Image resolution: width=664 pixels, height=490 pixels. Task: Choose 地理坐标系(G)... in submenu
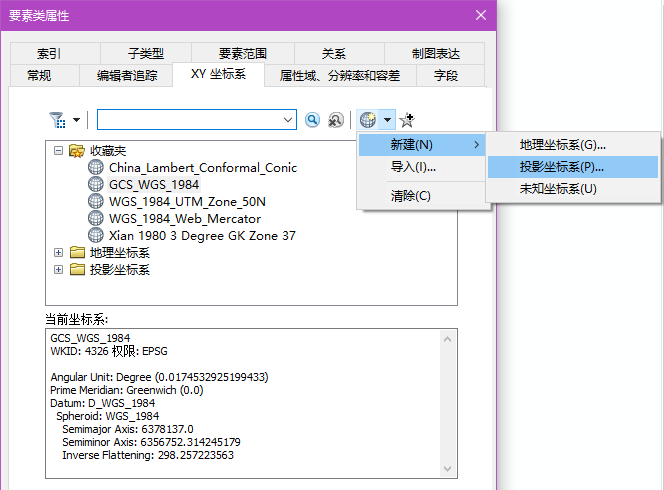573,145
